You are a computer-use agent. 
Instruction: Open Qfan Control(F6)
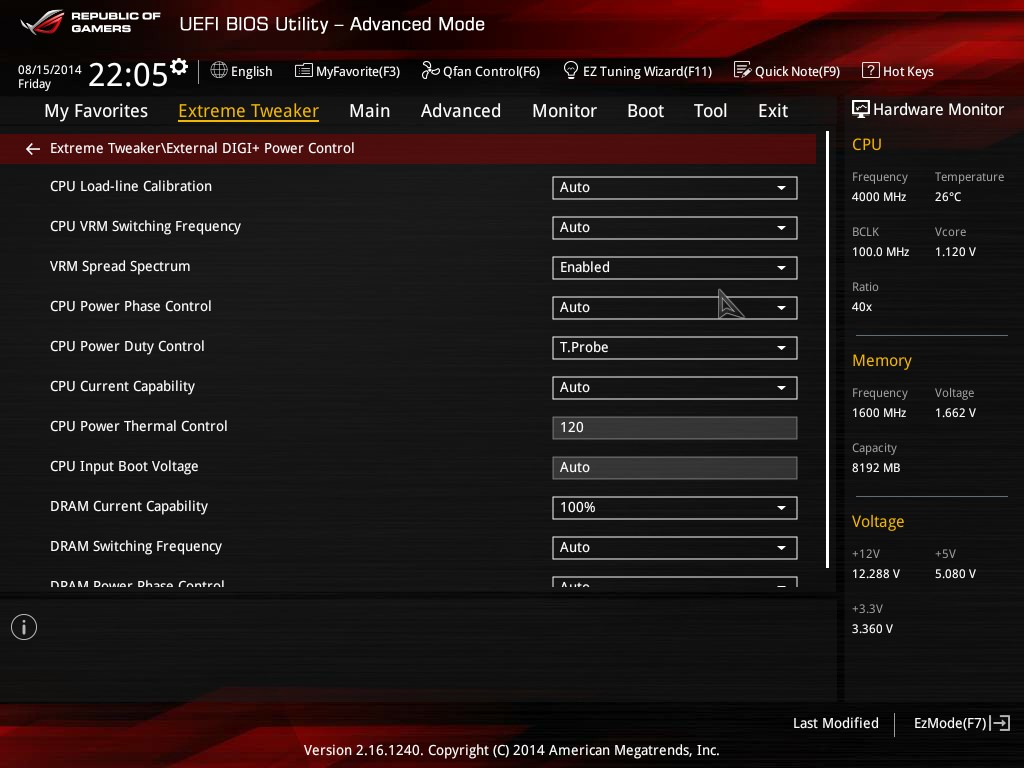tap(481, 71)
